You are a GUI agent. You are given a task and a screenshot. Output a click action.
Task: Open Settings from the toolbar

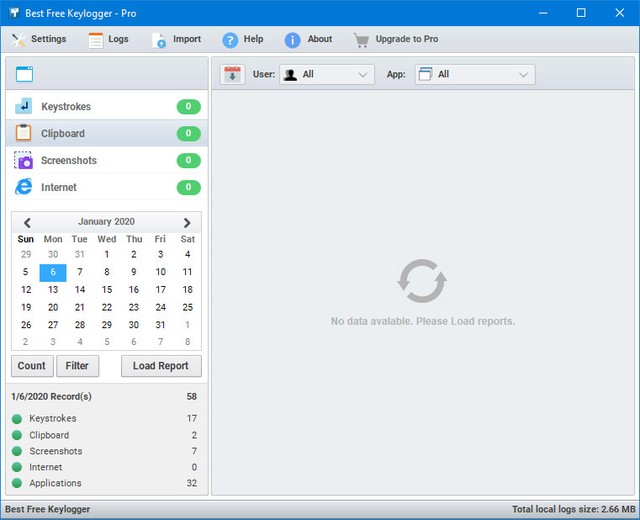[38, 40]
